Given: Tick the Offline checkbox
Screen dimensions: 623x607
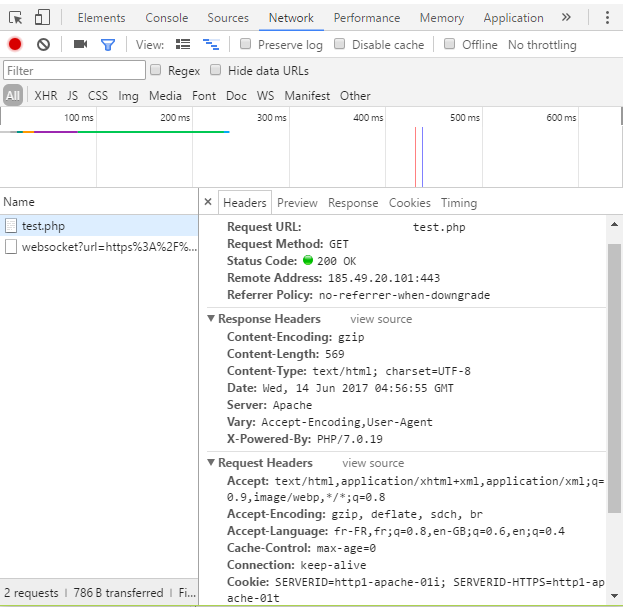Looking at the screenshot, I should coord(449,44).
